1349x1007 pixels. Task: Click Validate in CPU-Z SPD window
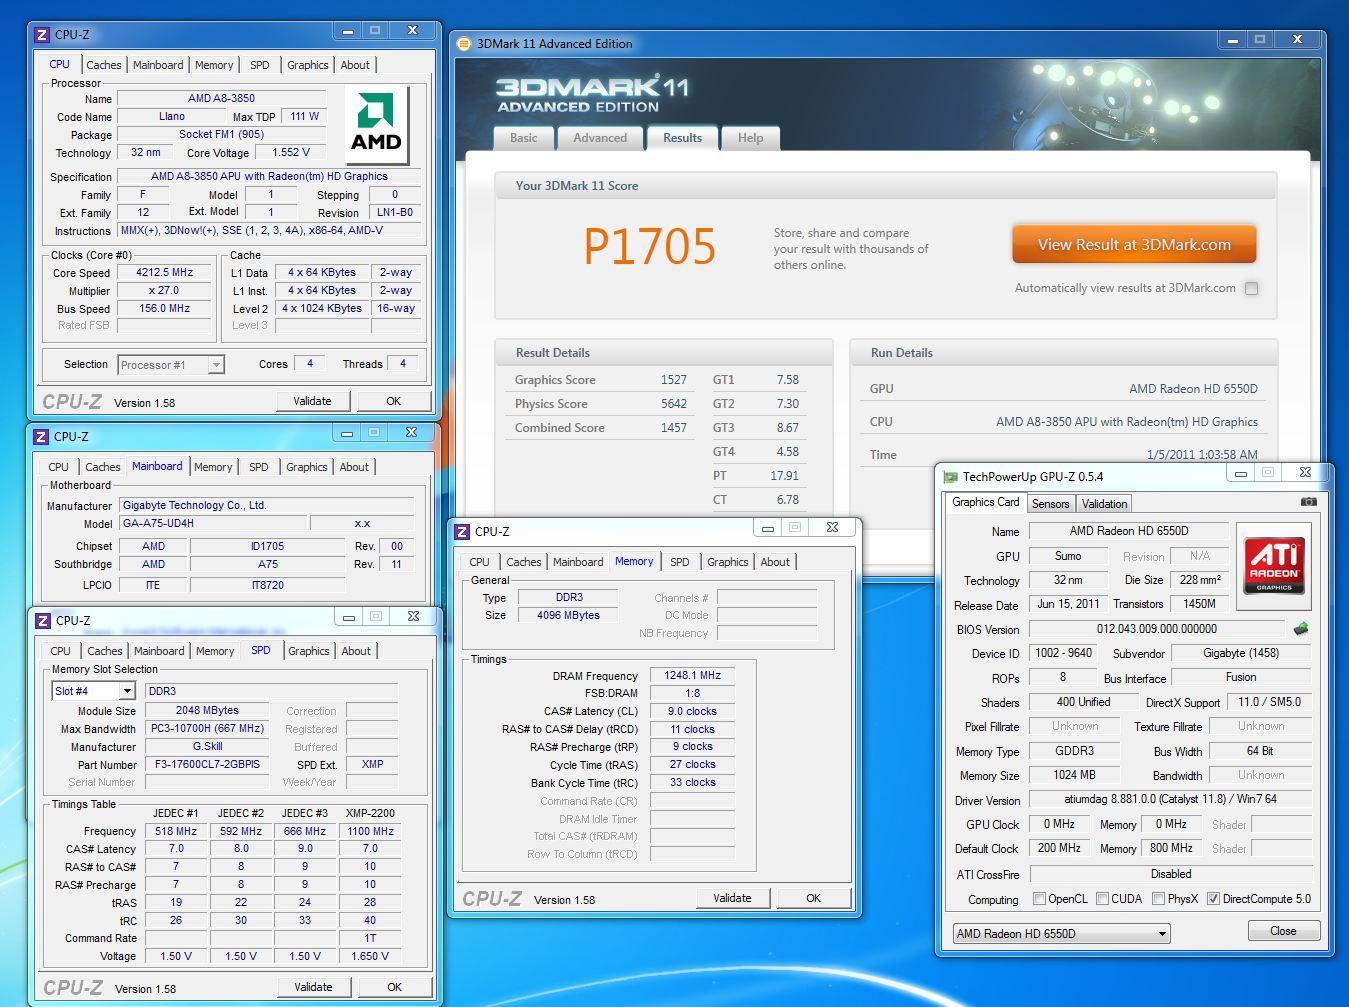[313, 987]
